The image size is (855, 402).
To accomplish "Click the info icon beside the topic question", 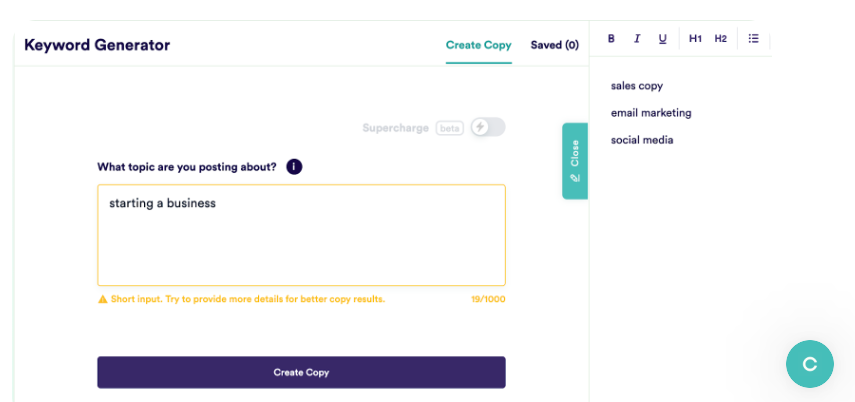I will click(x=294, y=167).
